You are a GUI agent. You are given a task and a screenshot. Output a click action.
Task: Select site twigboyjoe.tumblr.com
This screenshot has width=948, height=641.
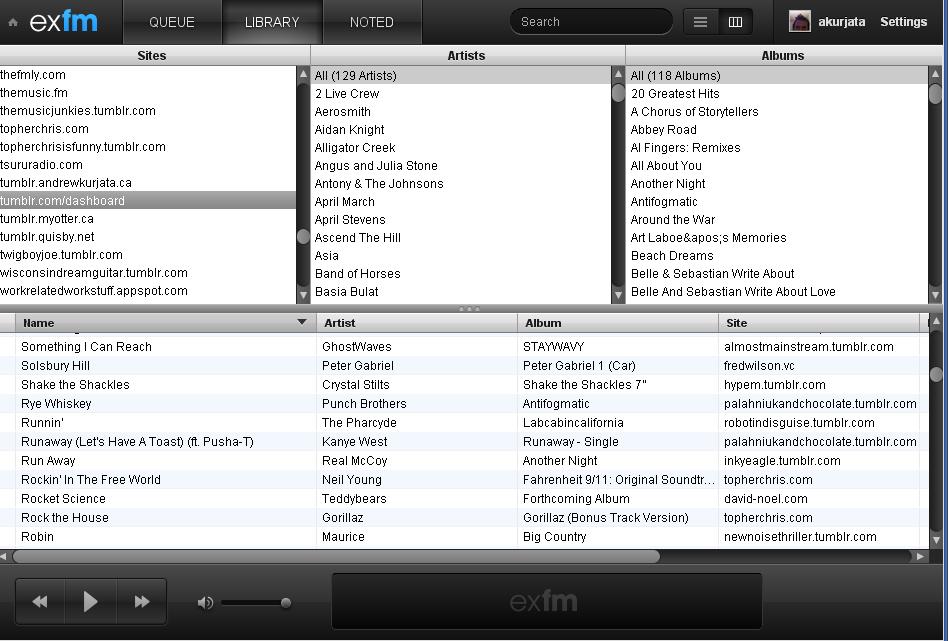click(148, 255)
